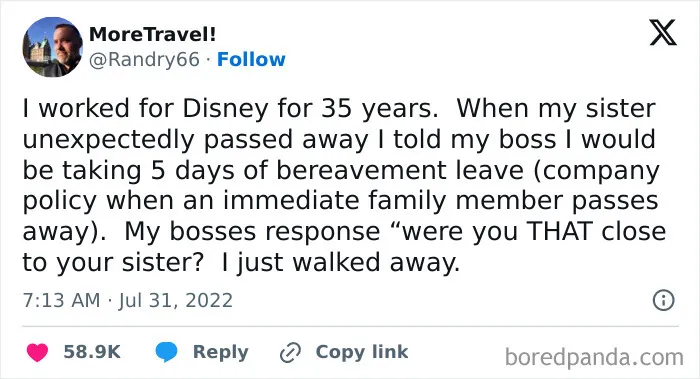
Task: Click the Reply label
Action: tap(221, 352)
